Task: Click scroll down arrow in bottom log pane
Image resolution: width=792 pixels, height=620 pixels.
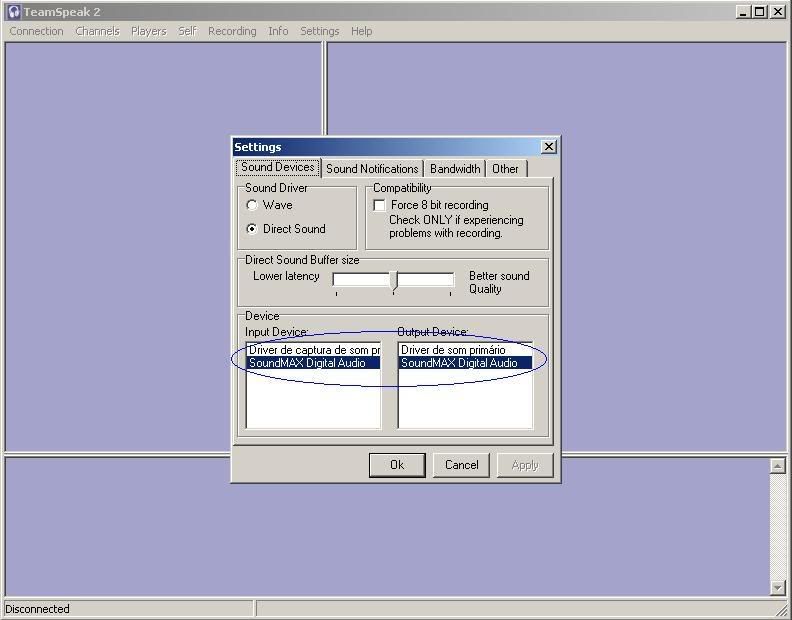Action: pos(777,587)
